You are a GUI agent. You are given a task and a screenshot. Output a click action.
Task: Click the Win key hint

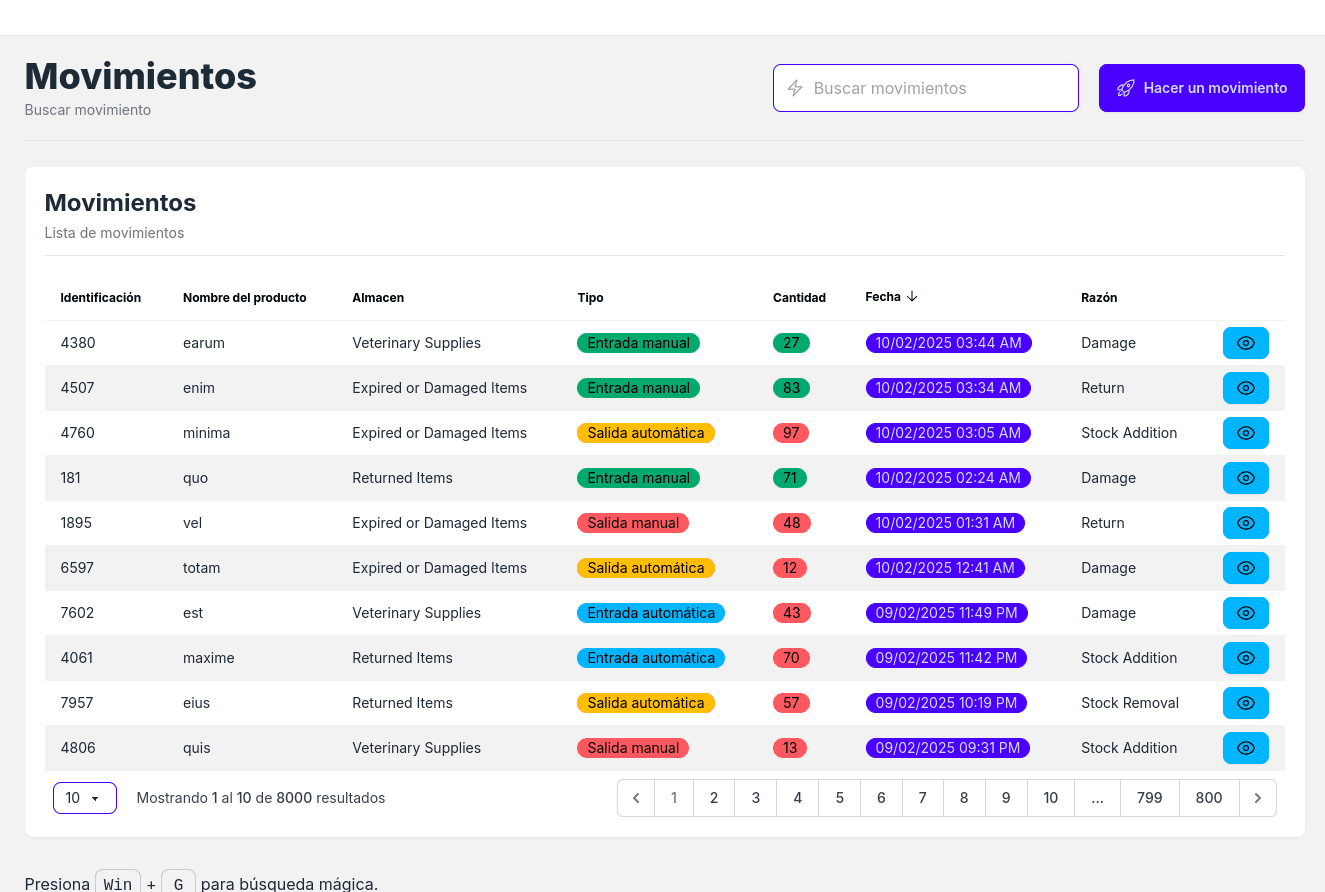pyautogui.click(x=118, y=884)
